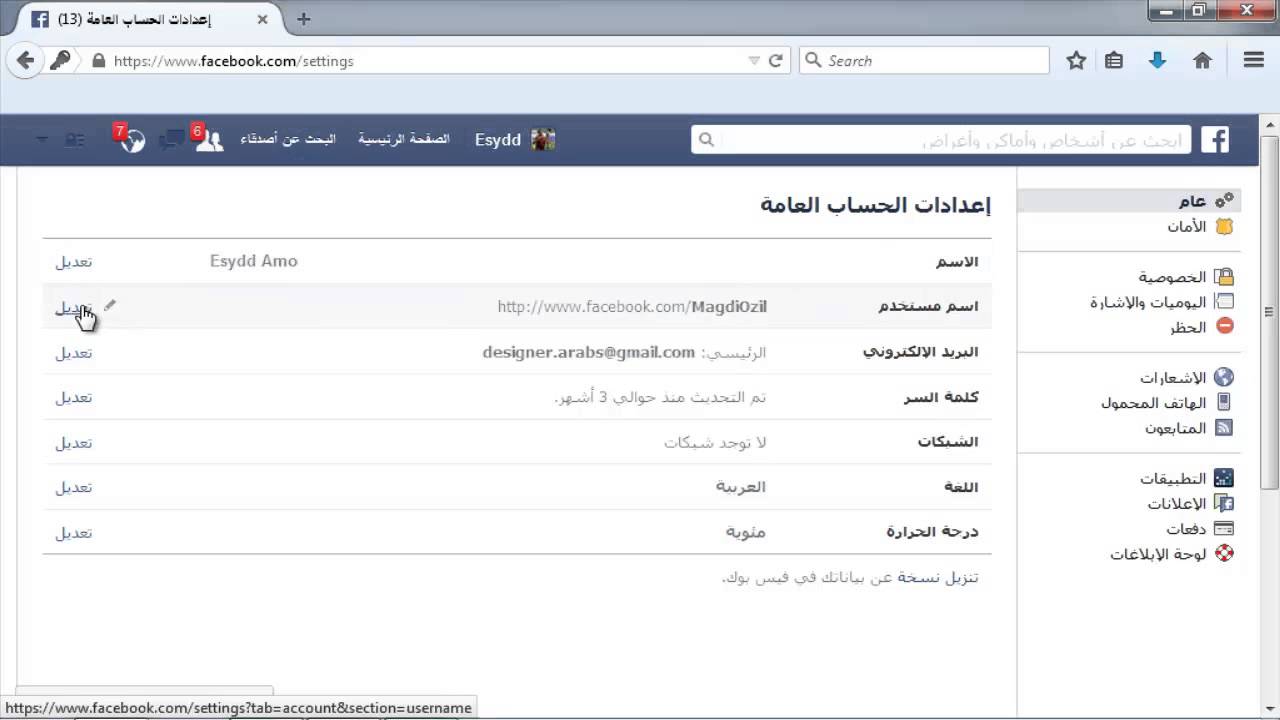Click the browser Search input box
Viewport: 1280px width, 720px height.
click(924, 61)
